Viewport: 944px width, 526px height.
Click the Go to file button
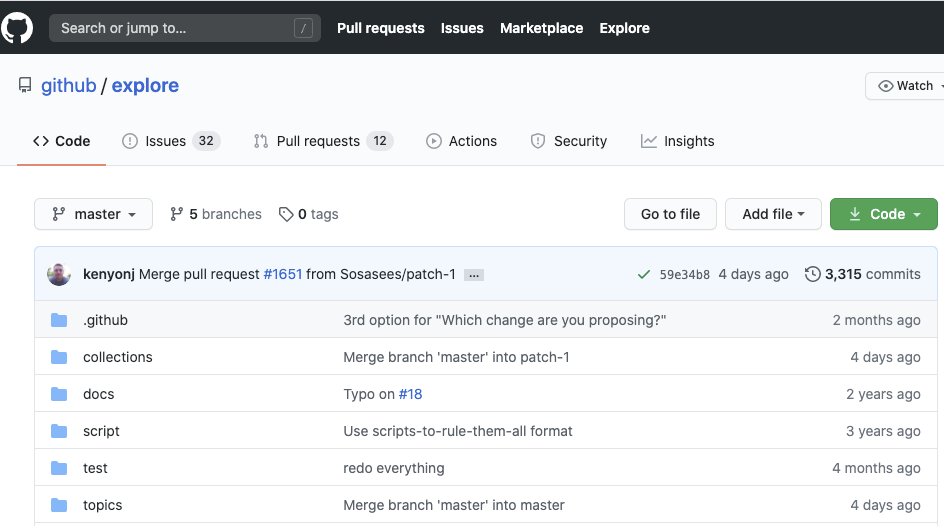point(670,214)
